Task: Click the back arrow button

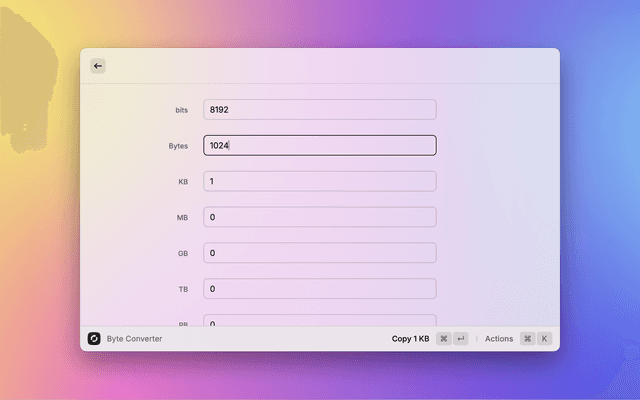Action: click(98, 66)
